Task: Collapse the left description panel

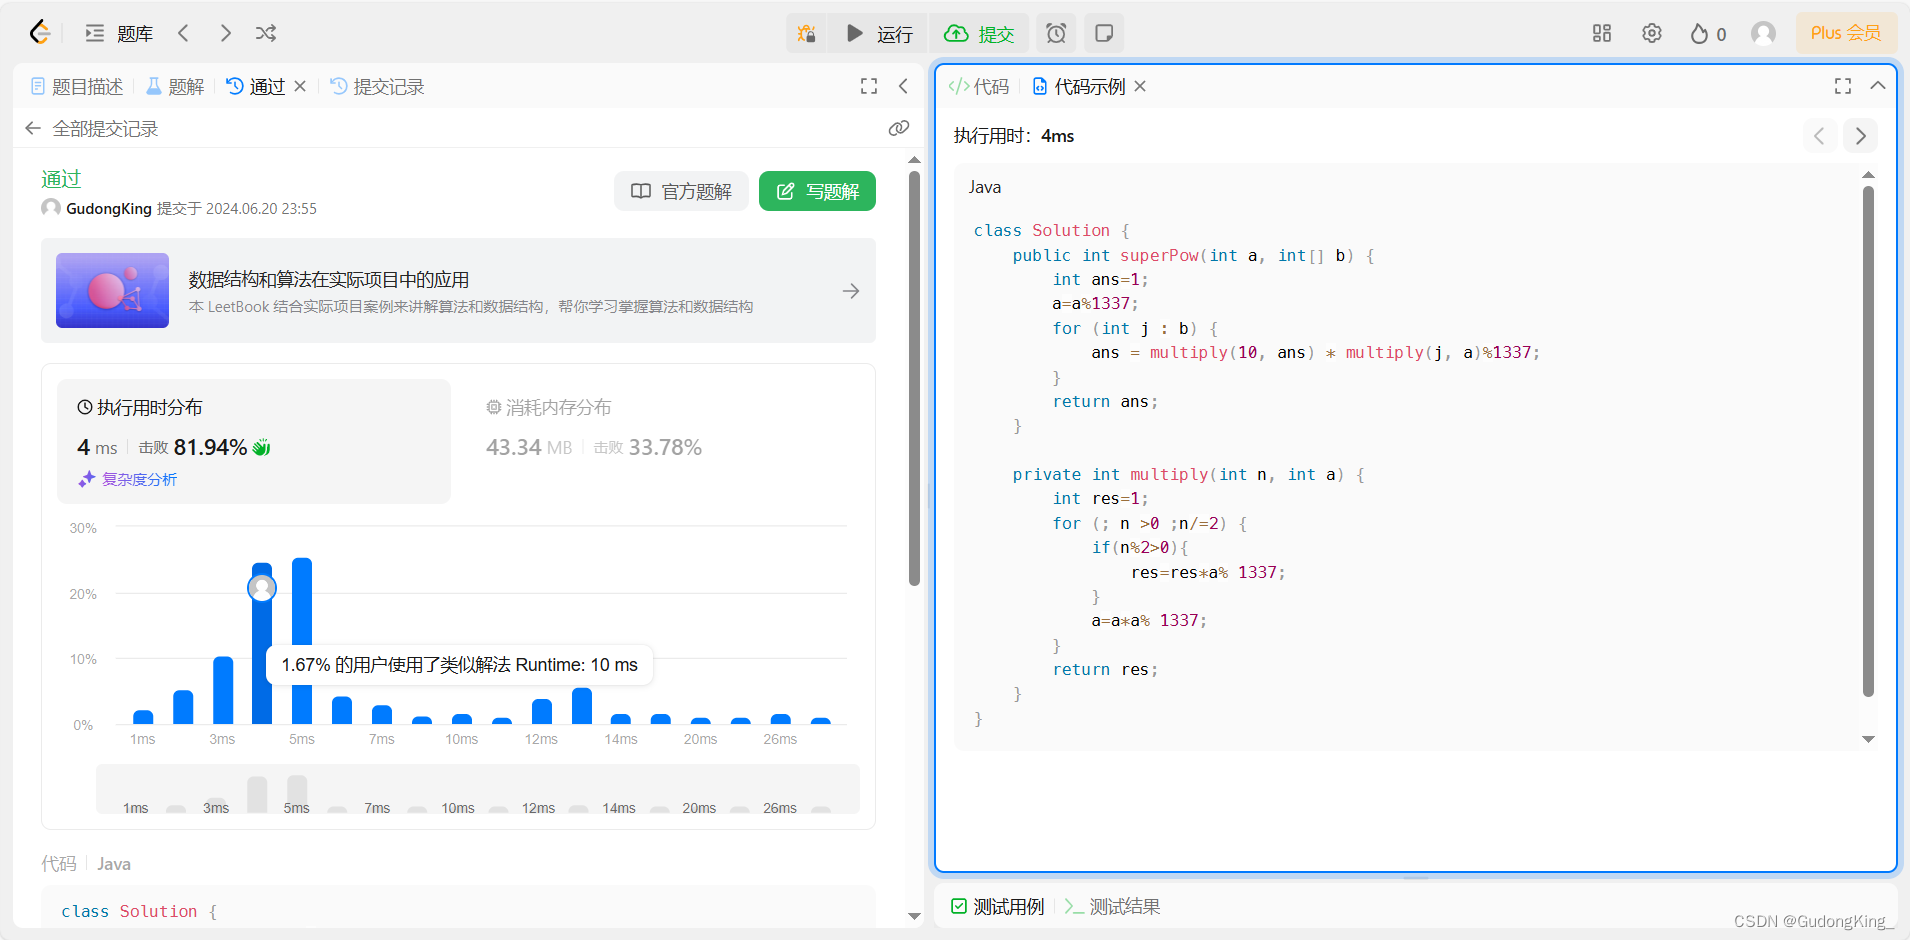Action: click(903, 86)
